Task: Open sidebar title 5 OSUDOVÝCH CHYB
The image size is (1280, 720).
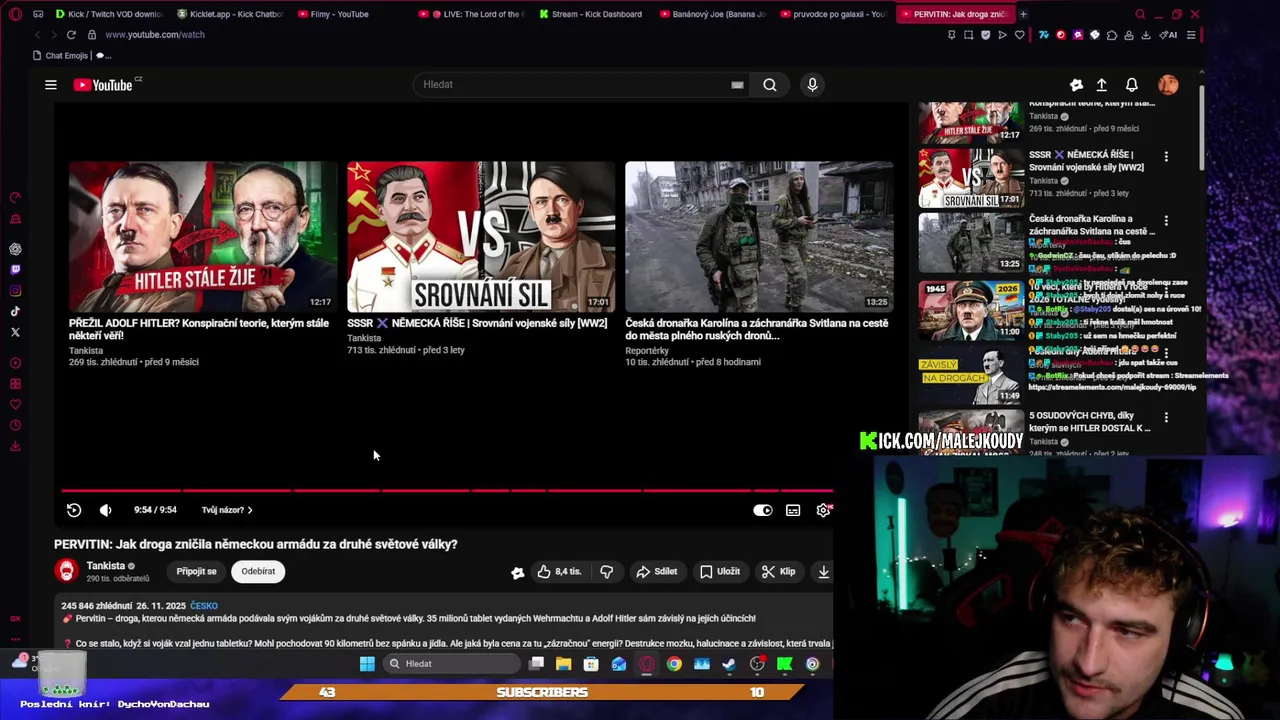Action: pos(1089,421)
